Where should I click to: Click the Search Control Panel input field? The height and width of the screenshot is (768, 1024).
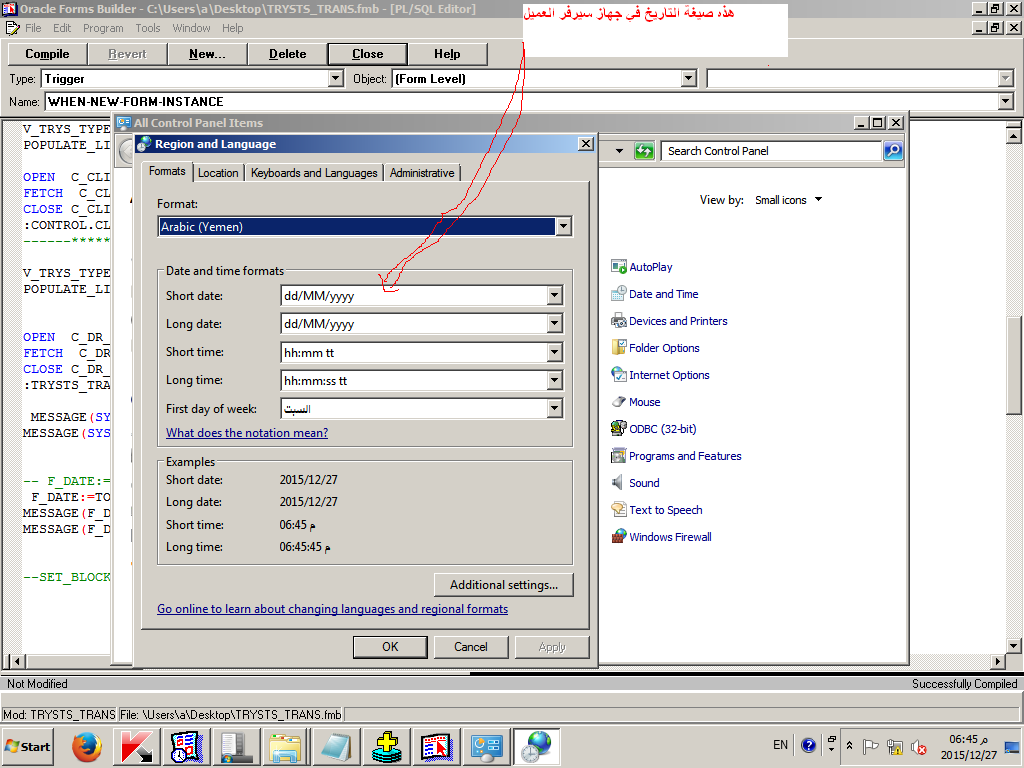click(770, 151)
